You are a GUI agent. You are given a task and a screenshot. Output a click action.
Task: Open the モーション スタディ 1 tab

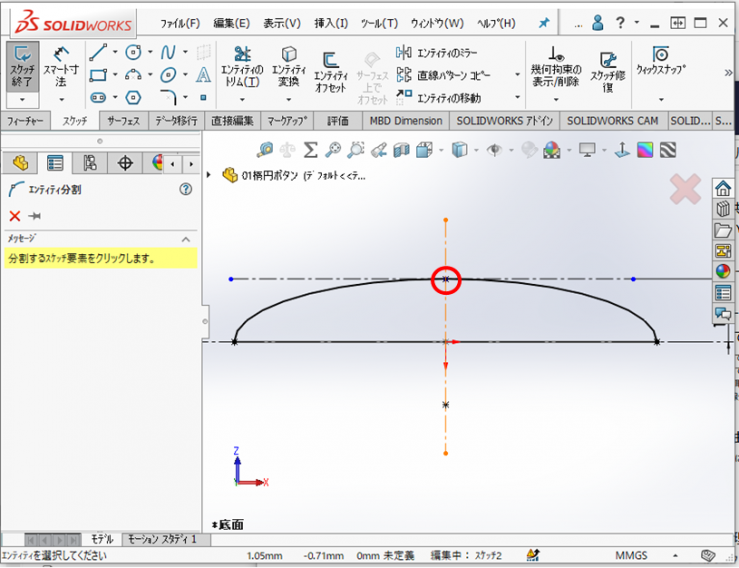(160, 539)
